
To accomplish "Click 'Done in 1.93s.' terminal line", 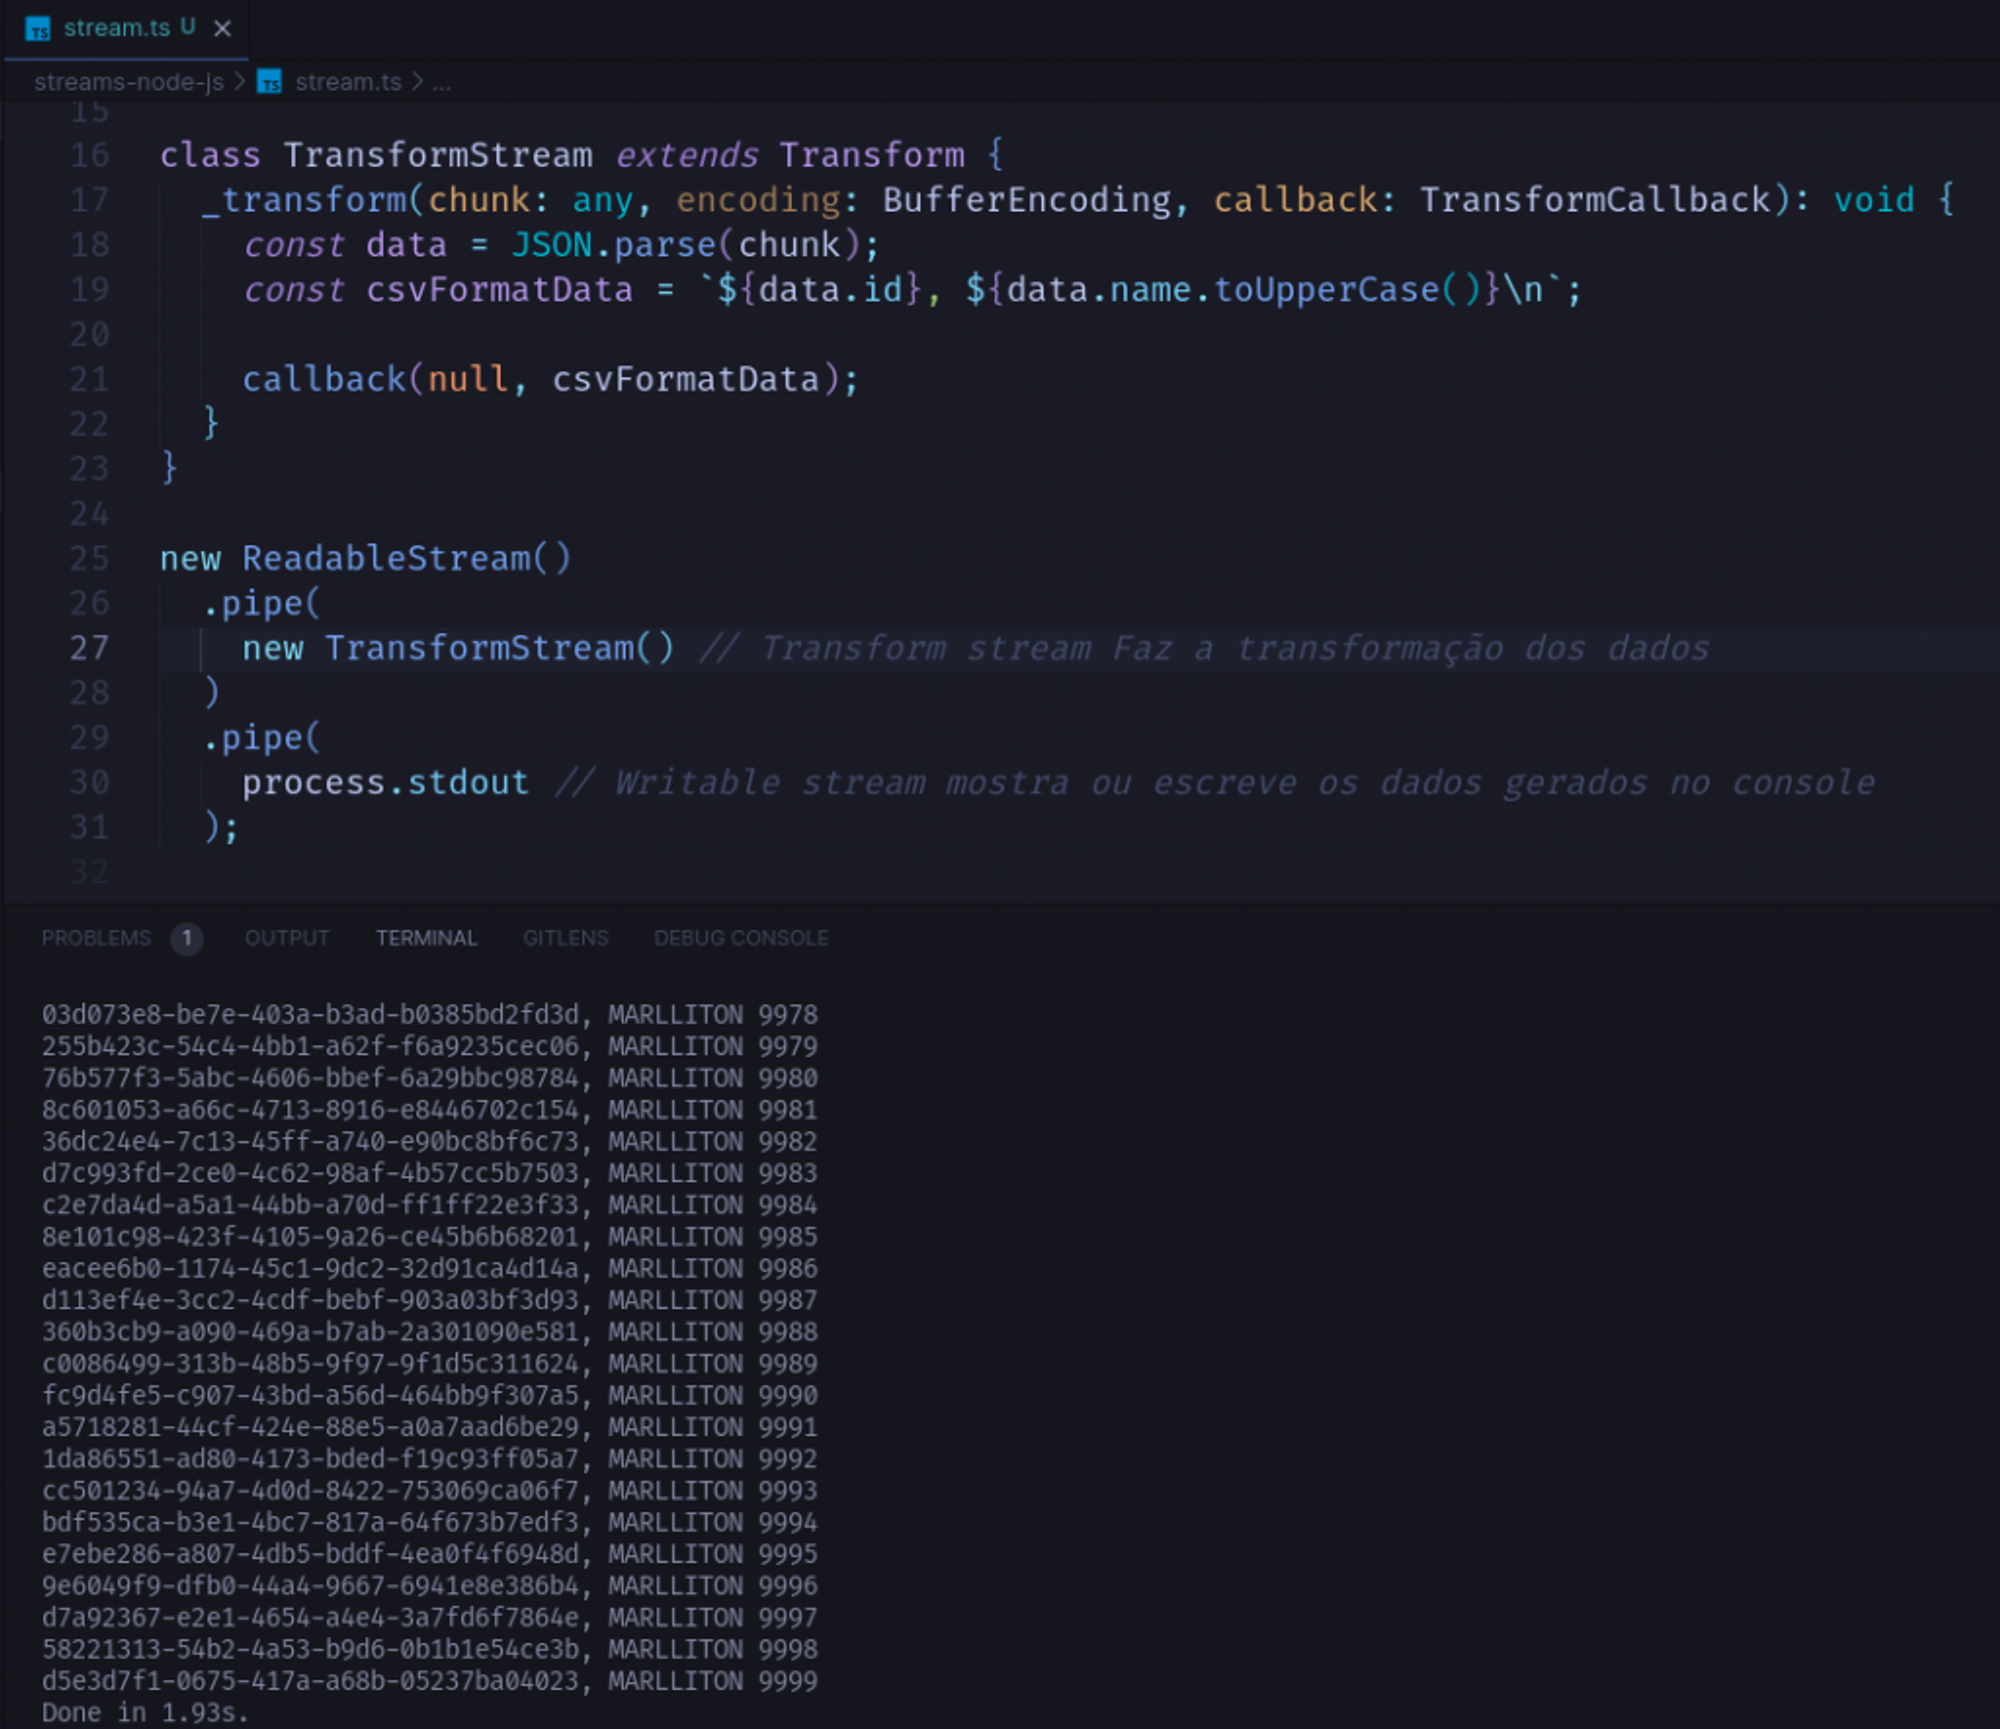I will click(x=144, y=1712).
